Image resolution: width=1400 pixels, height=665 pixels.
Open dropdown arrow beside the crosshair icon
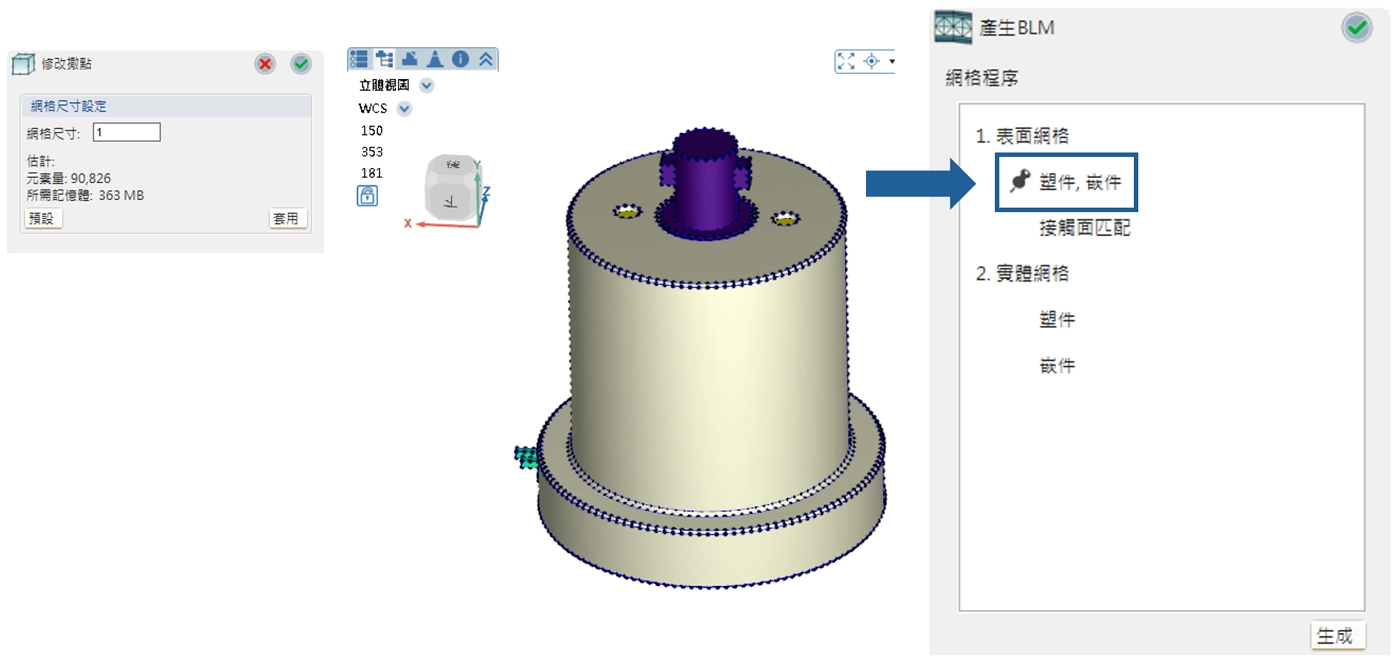click(x=891, y=61)
